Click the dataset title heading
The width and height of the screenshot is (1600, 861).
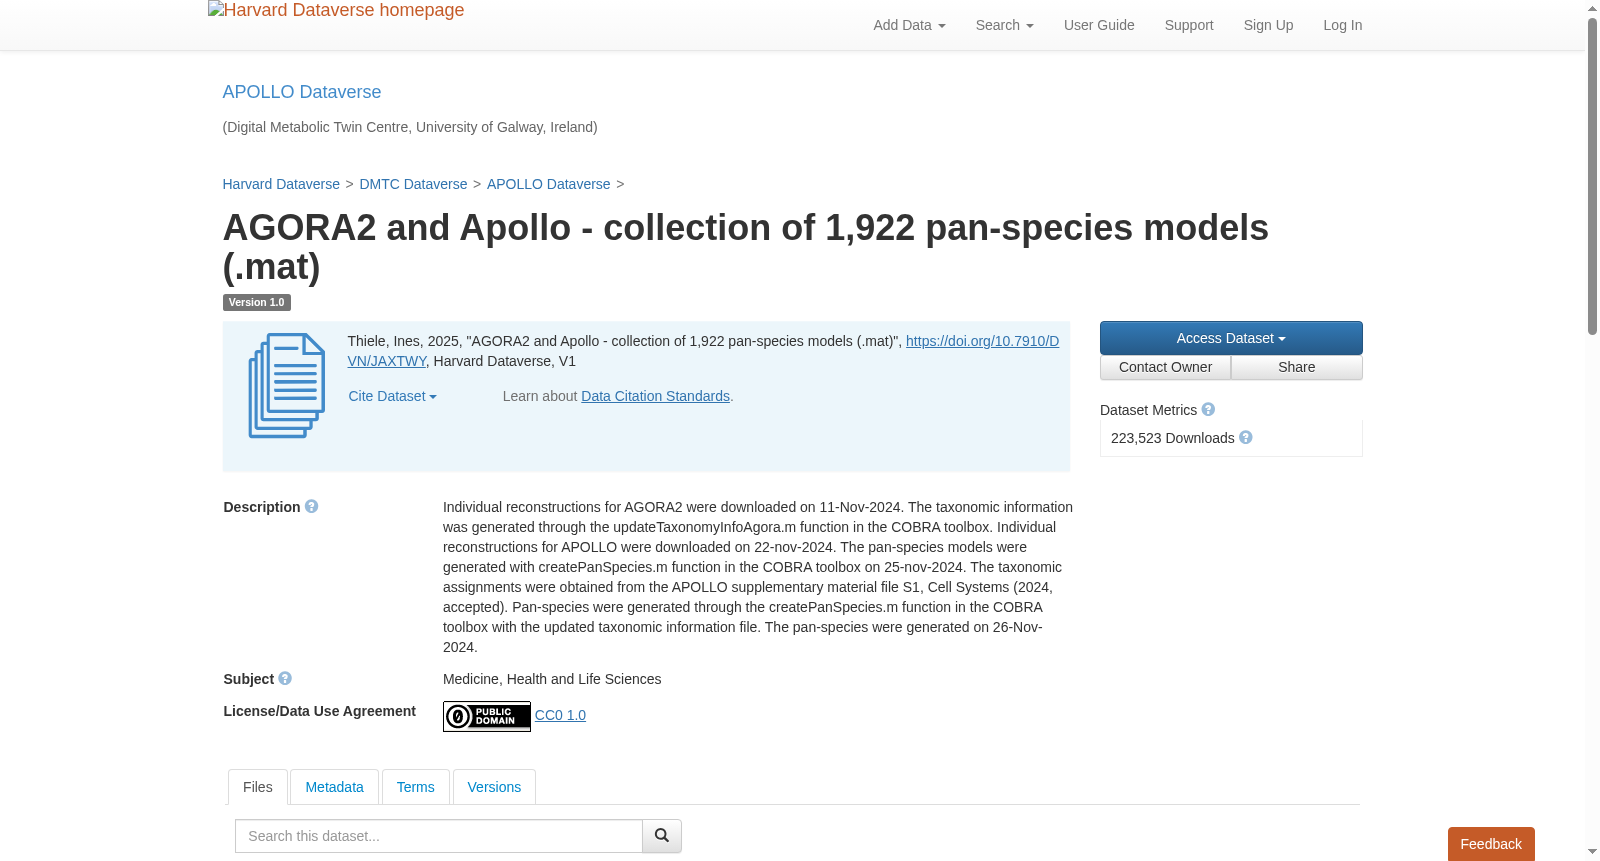click(745, 247)
